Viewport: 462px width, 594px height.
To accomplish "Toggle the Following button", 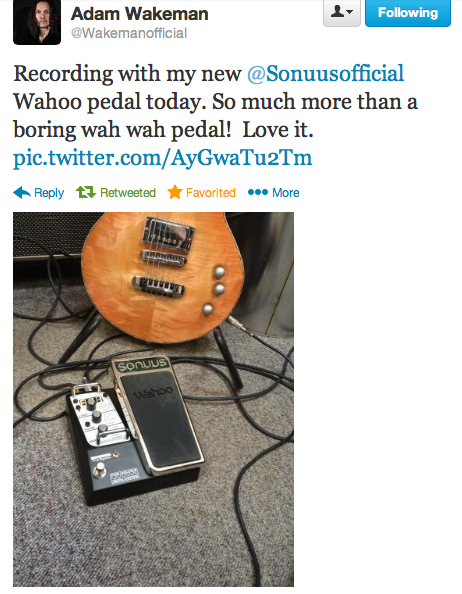I will click(x=408, y=13).
